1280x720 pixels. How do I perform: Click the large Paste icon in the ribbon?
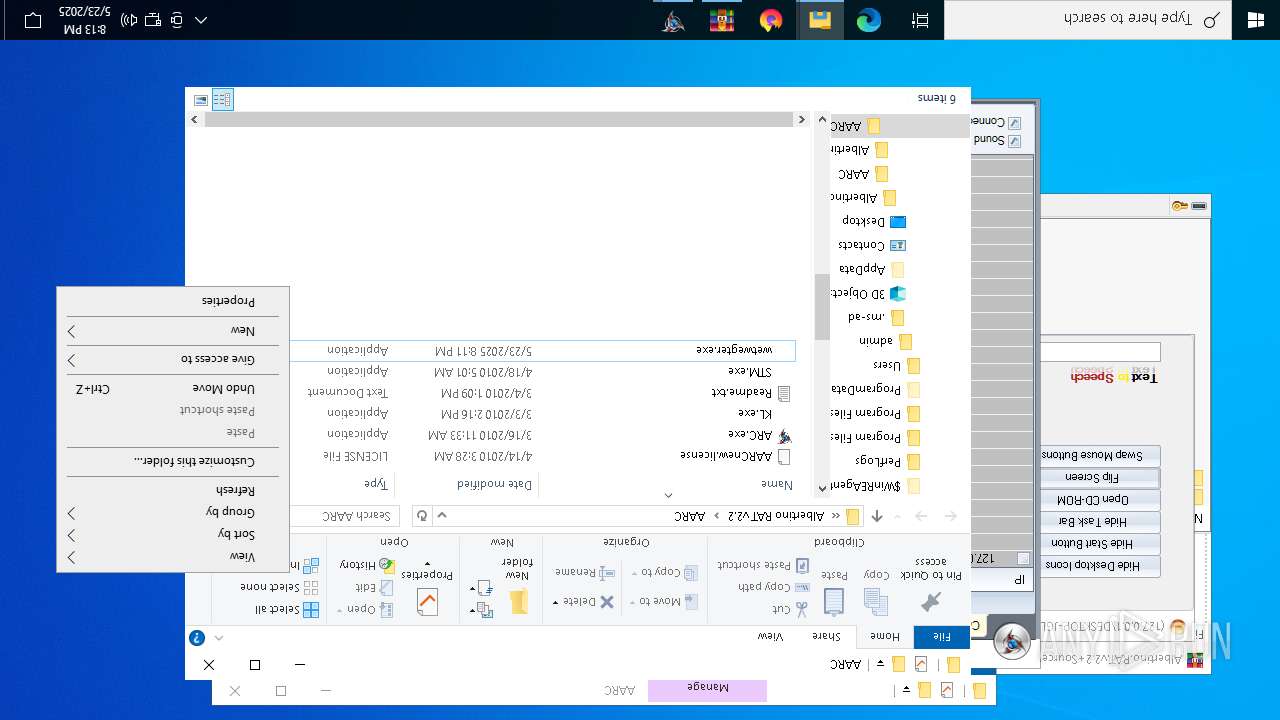834,601
